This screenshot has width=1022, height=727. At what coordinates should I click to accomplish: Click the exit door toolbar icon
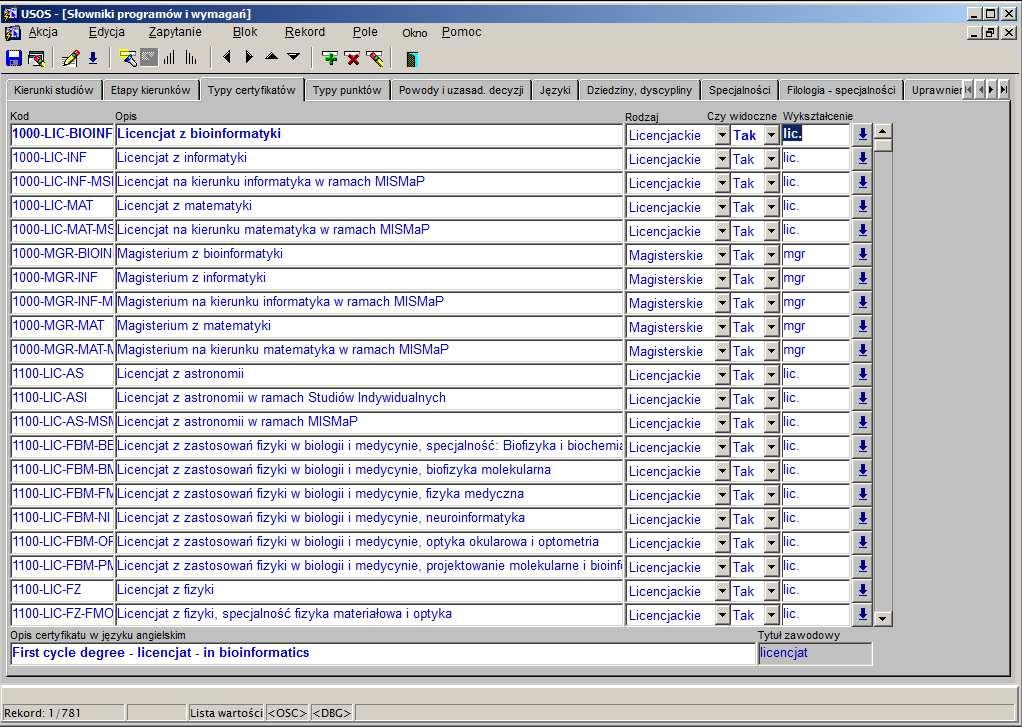pyautogui.click(x=412, y=59)
